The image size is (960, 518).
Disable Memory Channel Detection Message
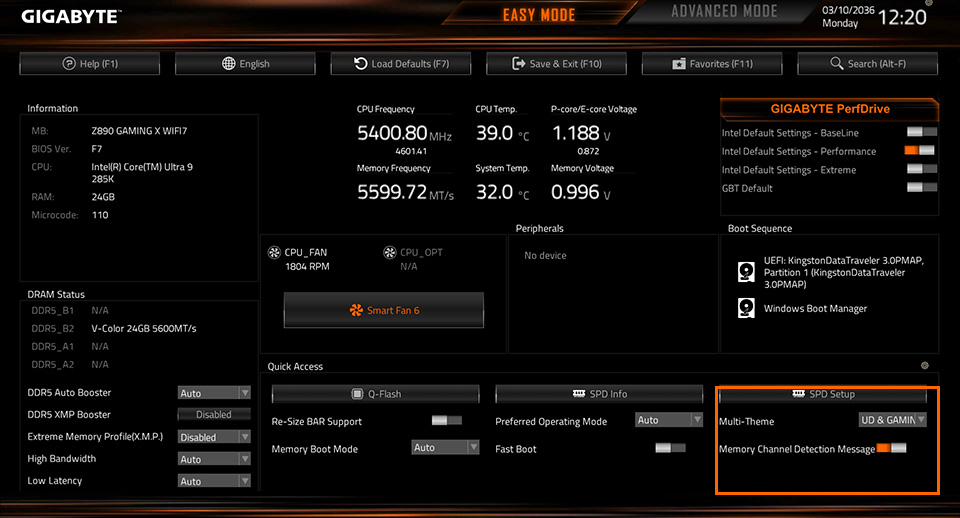(x=891, y=448)
